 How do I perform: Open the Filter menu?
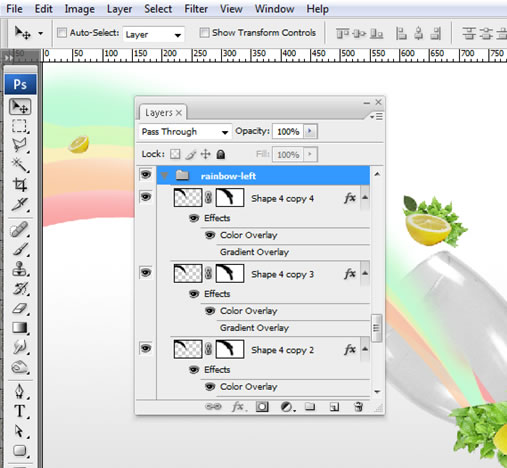click(196, 9)
